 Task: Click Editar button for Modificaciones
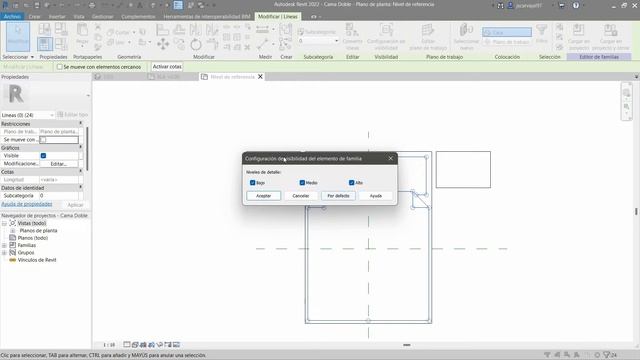click(59, 164)
